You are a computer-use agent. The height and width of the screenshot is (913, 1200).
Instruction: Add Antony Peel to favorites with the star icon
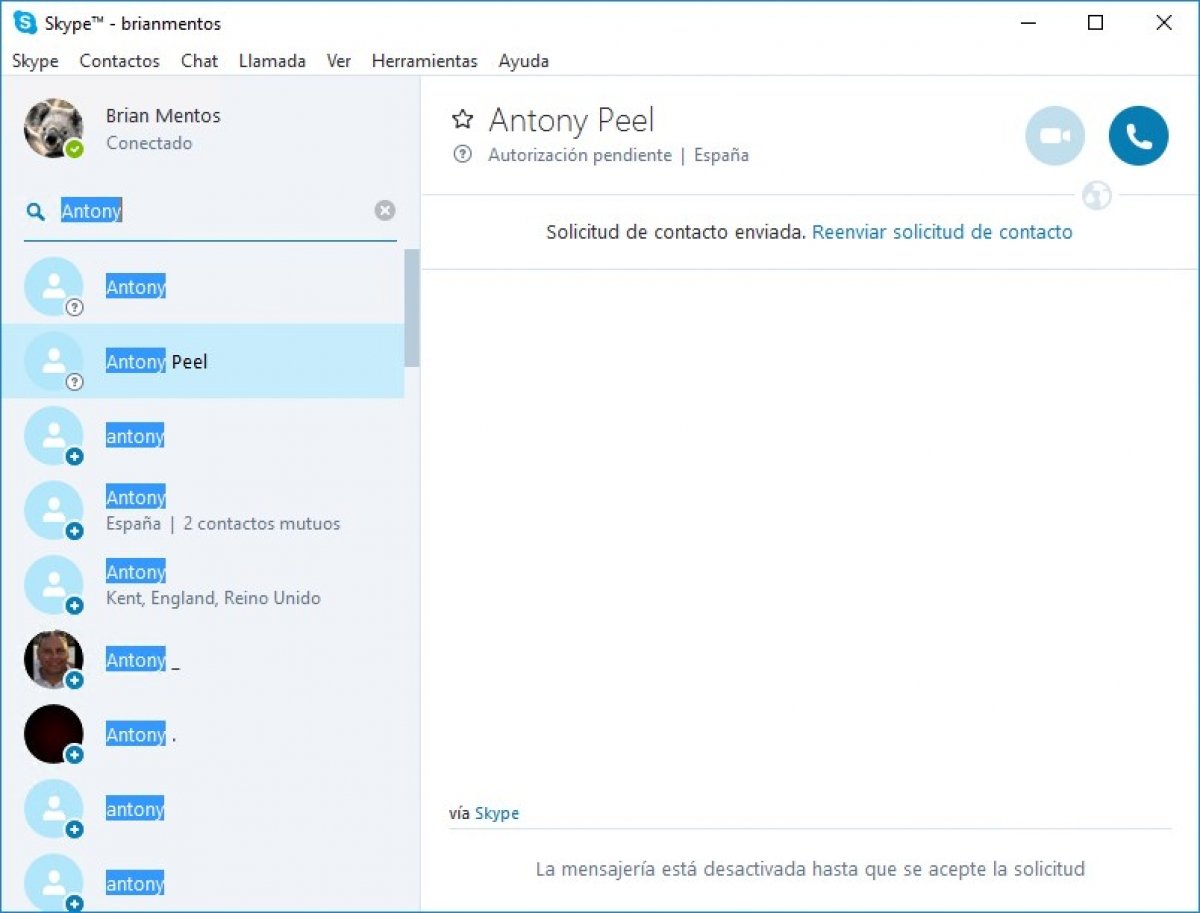tap(462, 120)
